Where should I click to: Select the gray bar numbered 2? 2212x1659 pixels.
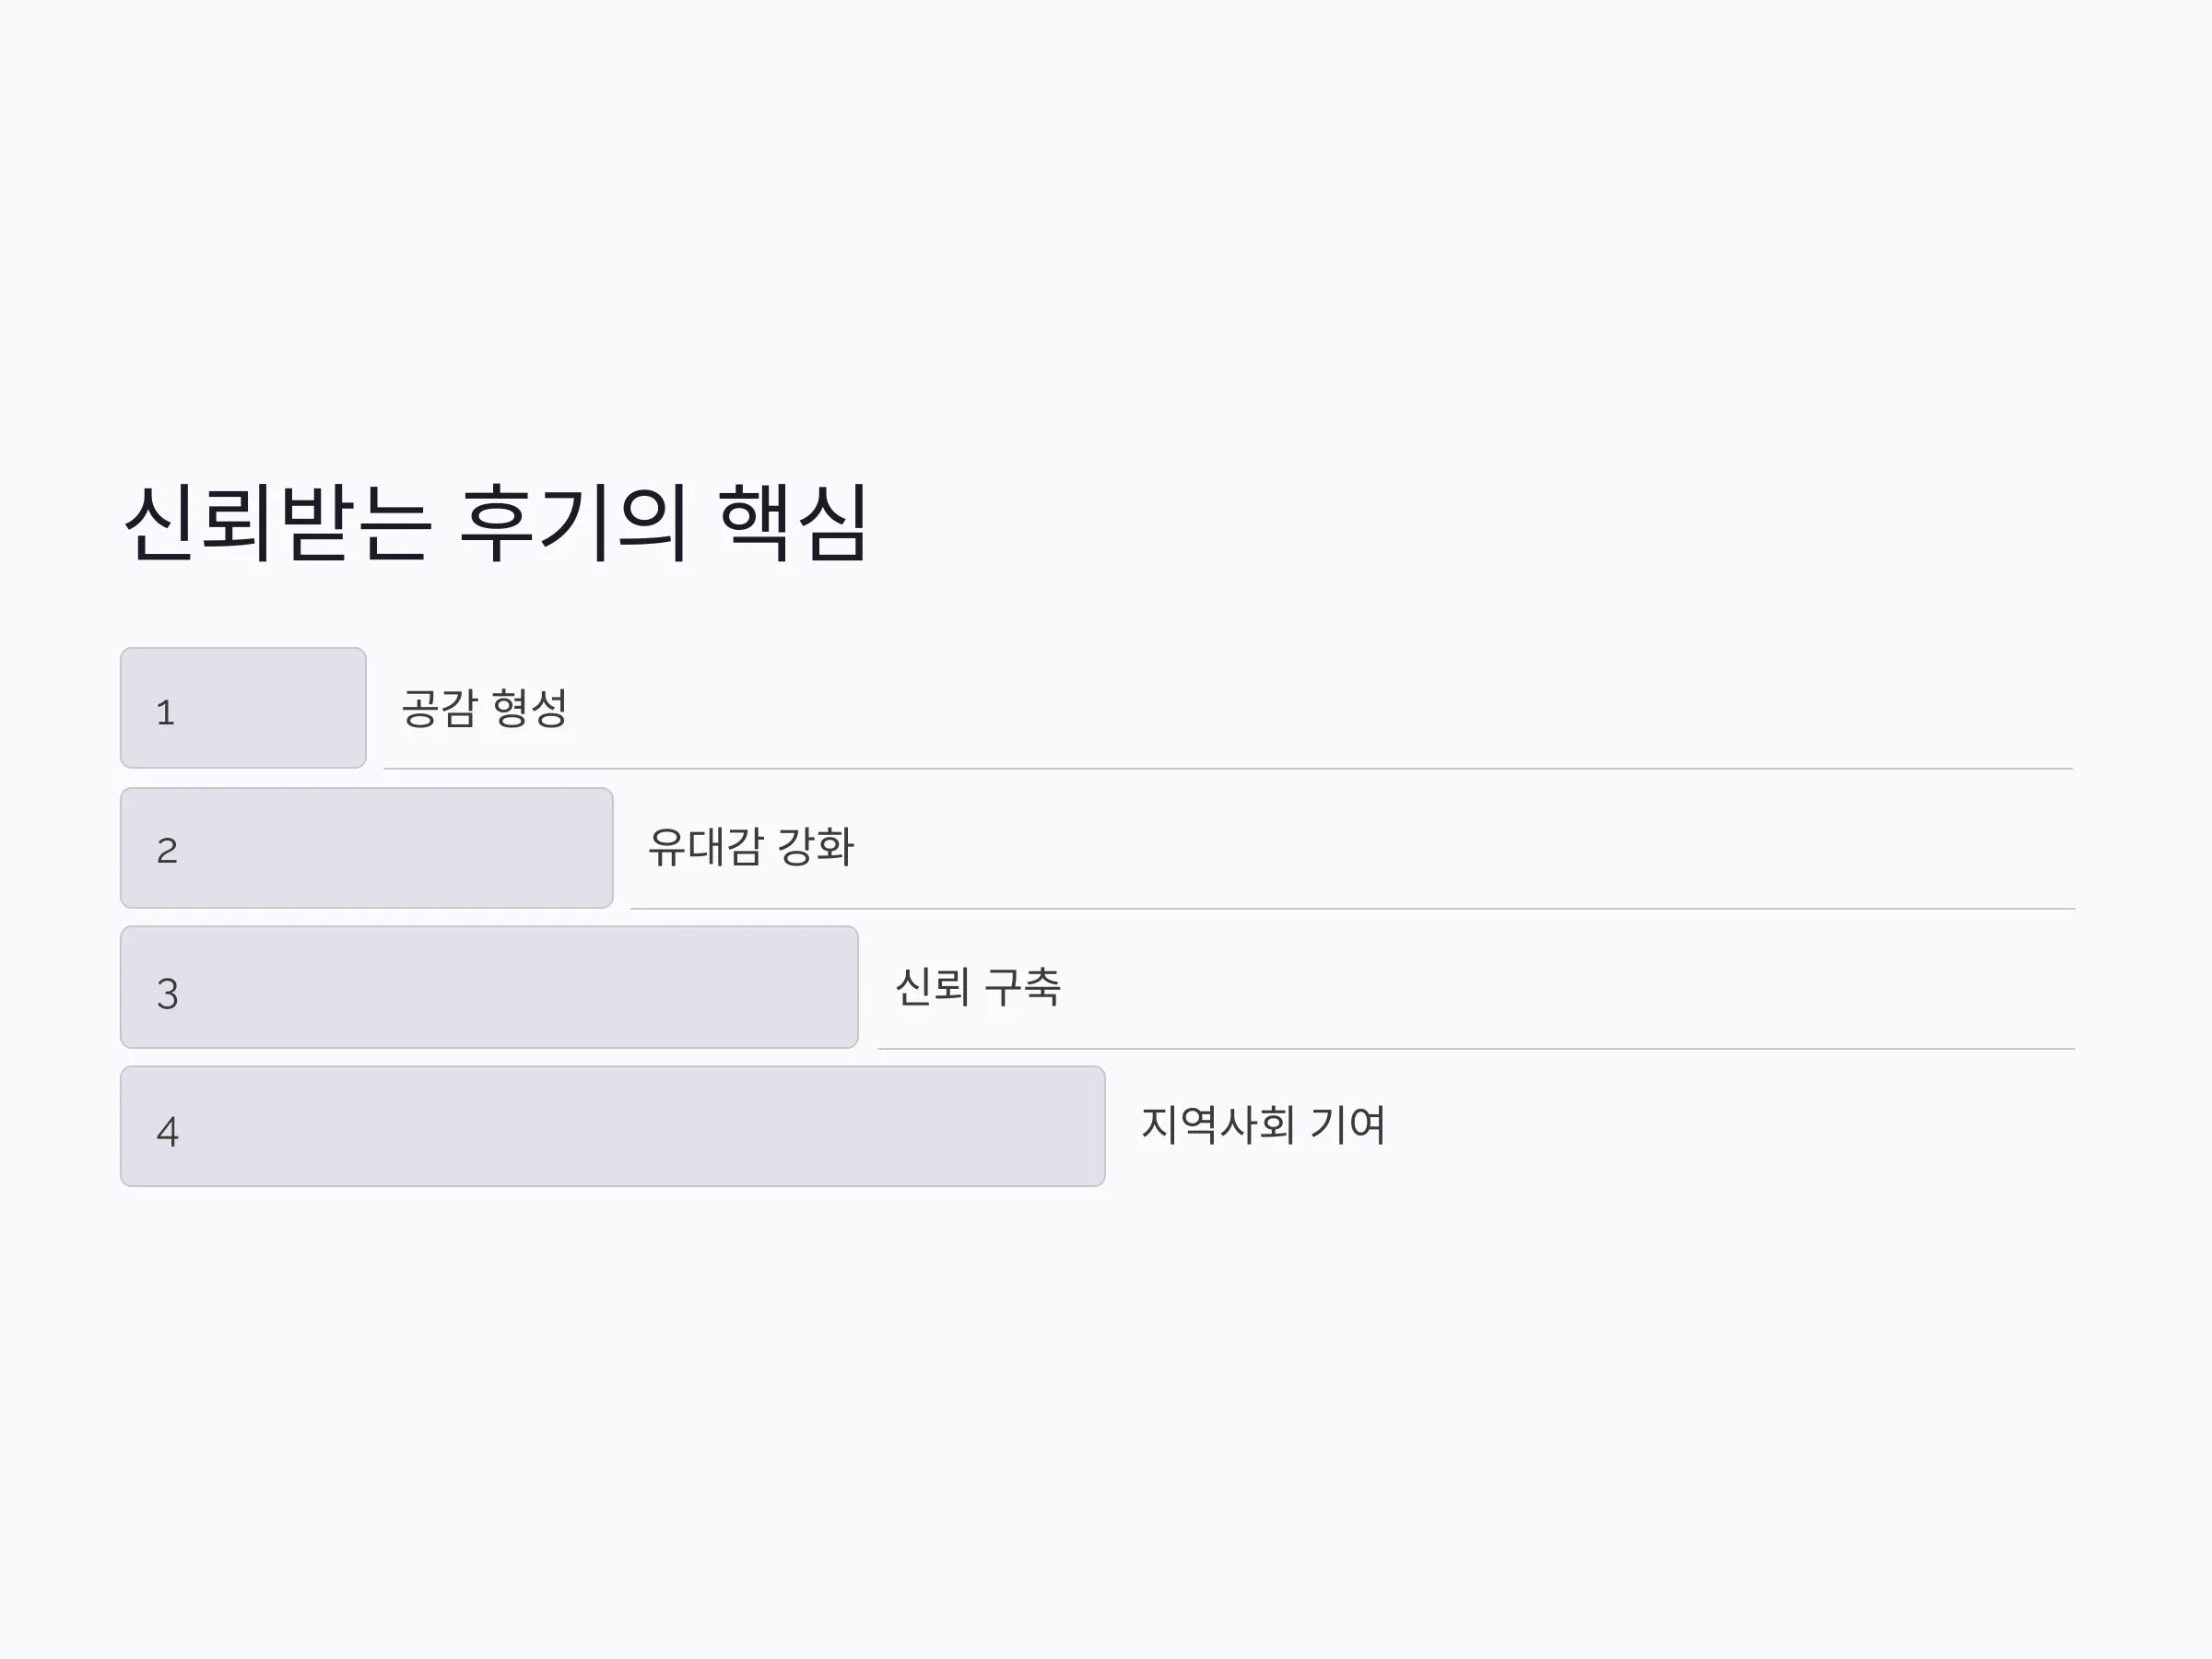click(x=366, y=848)
